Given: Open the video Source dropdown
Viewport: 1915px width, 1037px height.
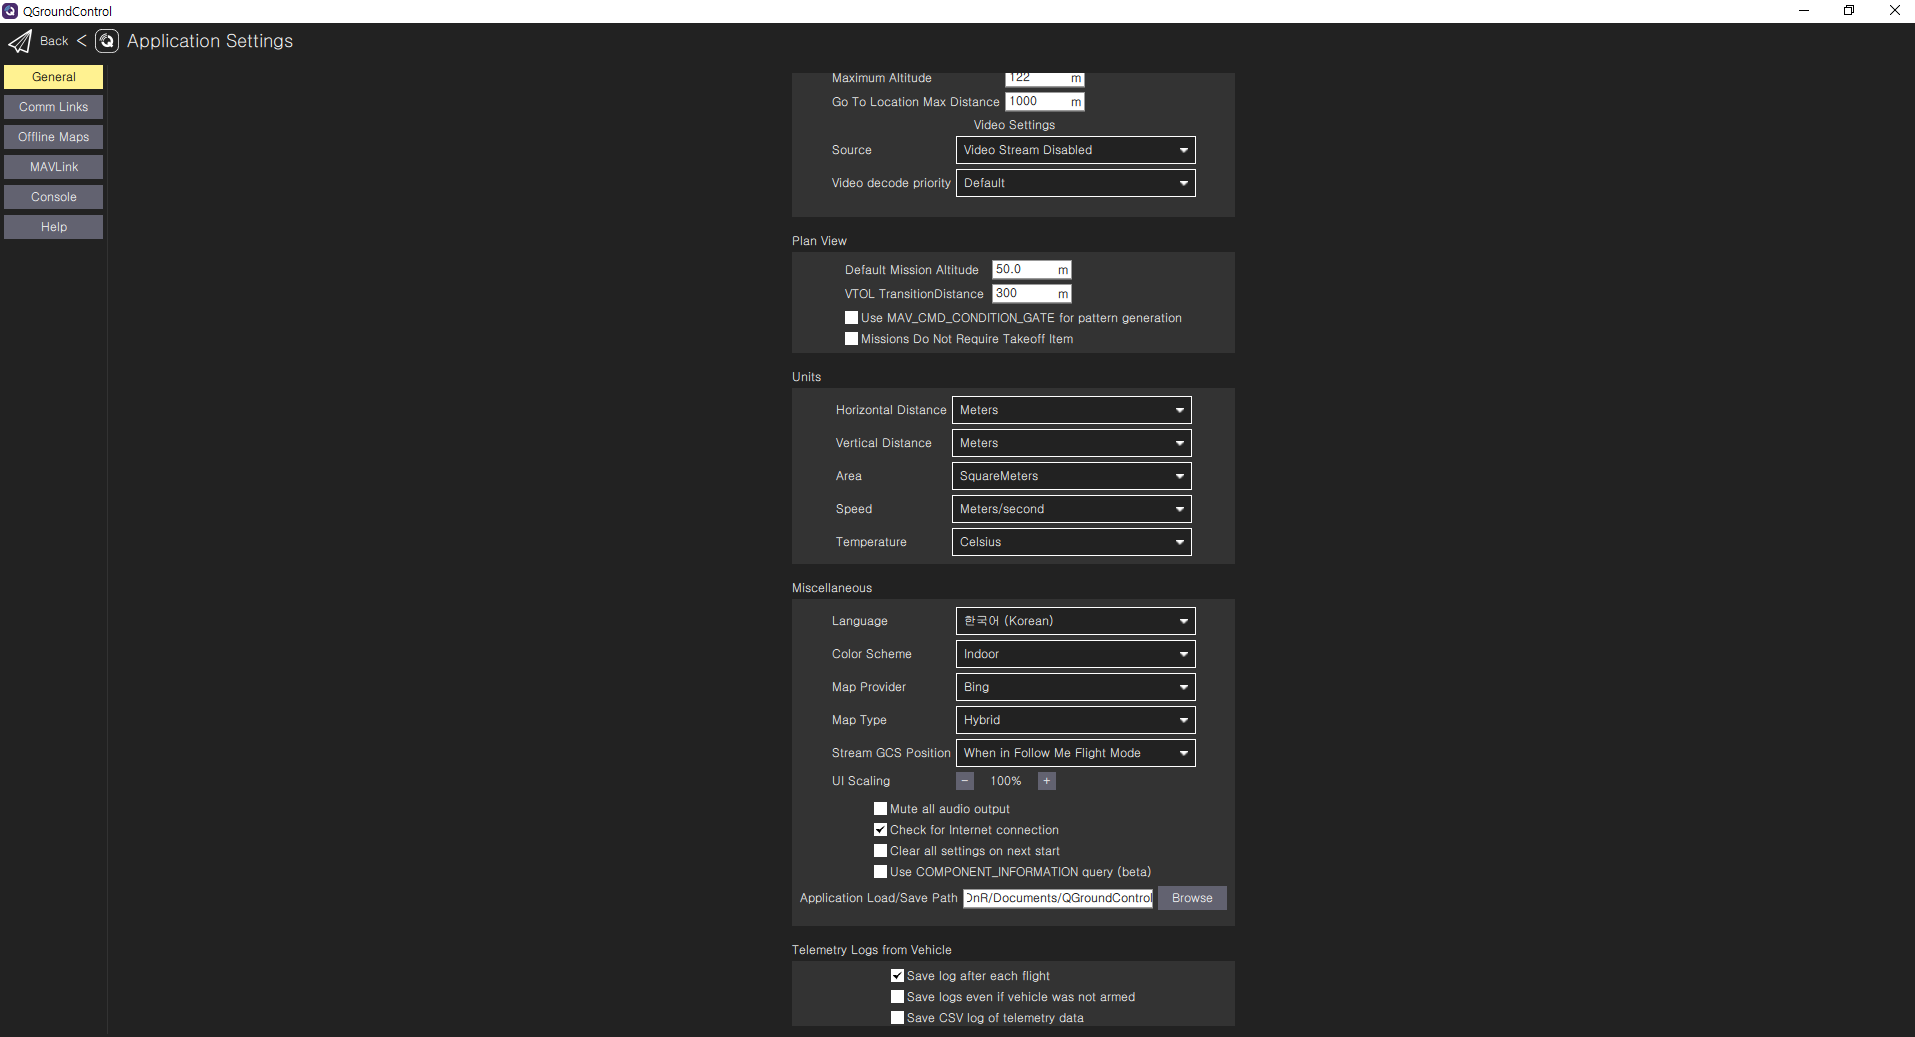Looking at the screenshot, I should [x=1074, y=149].
